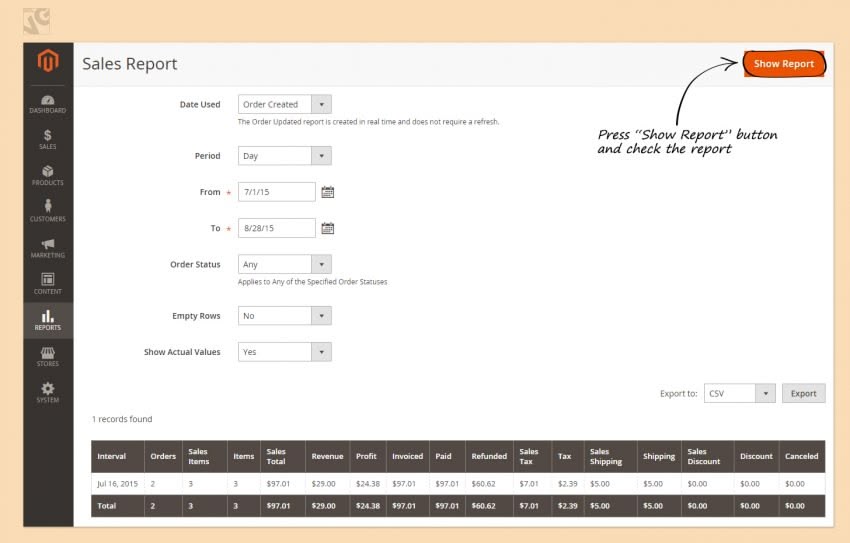The height and width of the screenshot is (543, 850).
Task: Focus the From date input field
Action: (276, 192)
